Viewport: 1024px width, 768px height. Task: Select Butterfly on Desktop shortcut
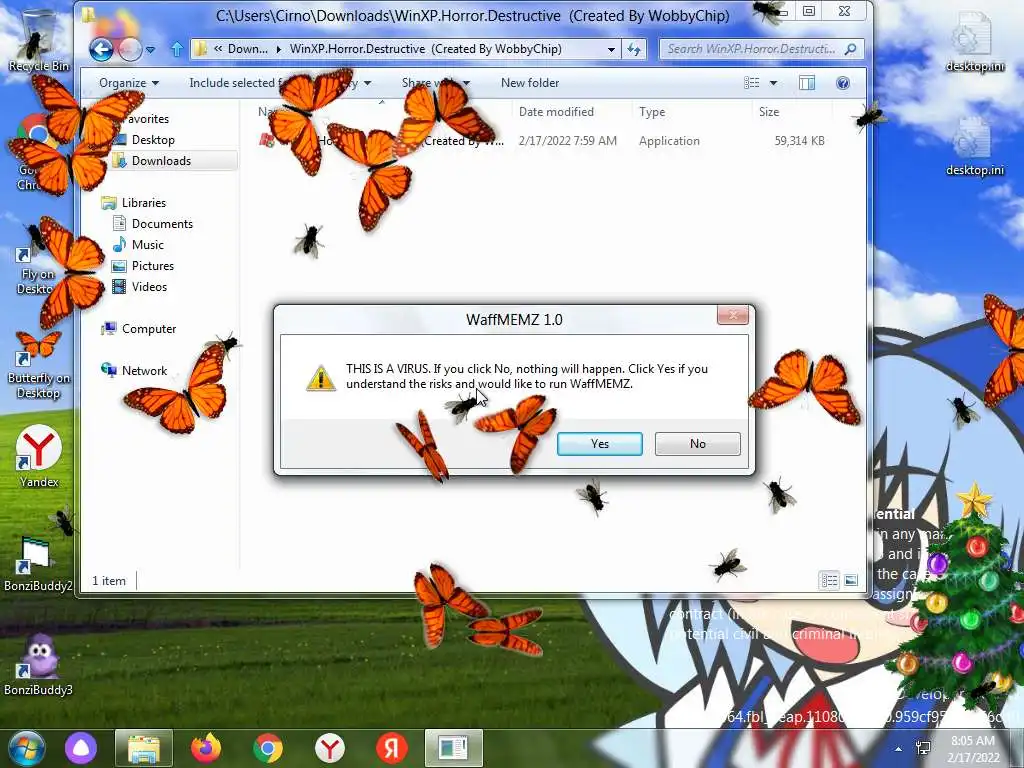(x=39, y=366)
